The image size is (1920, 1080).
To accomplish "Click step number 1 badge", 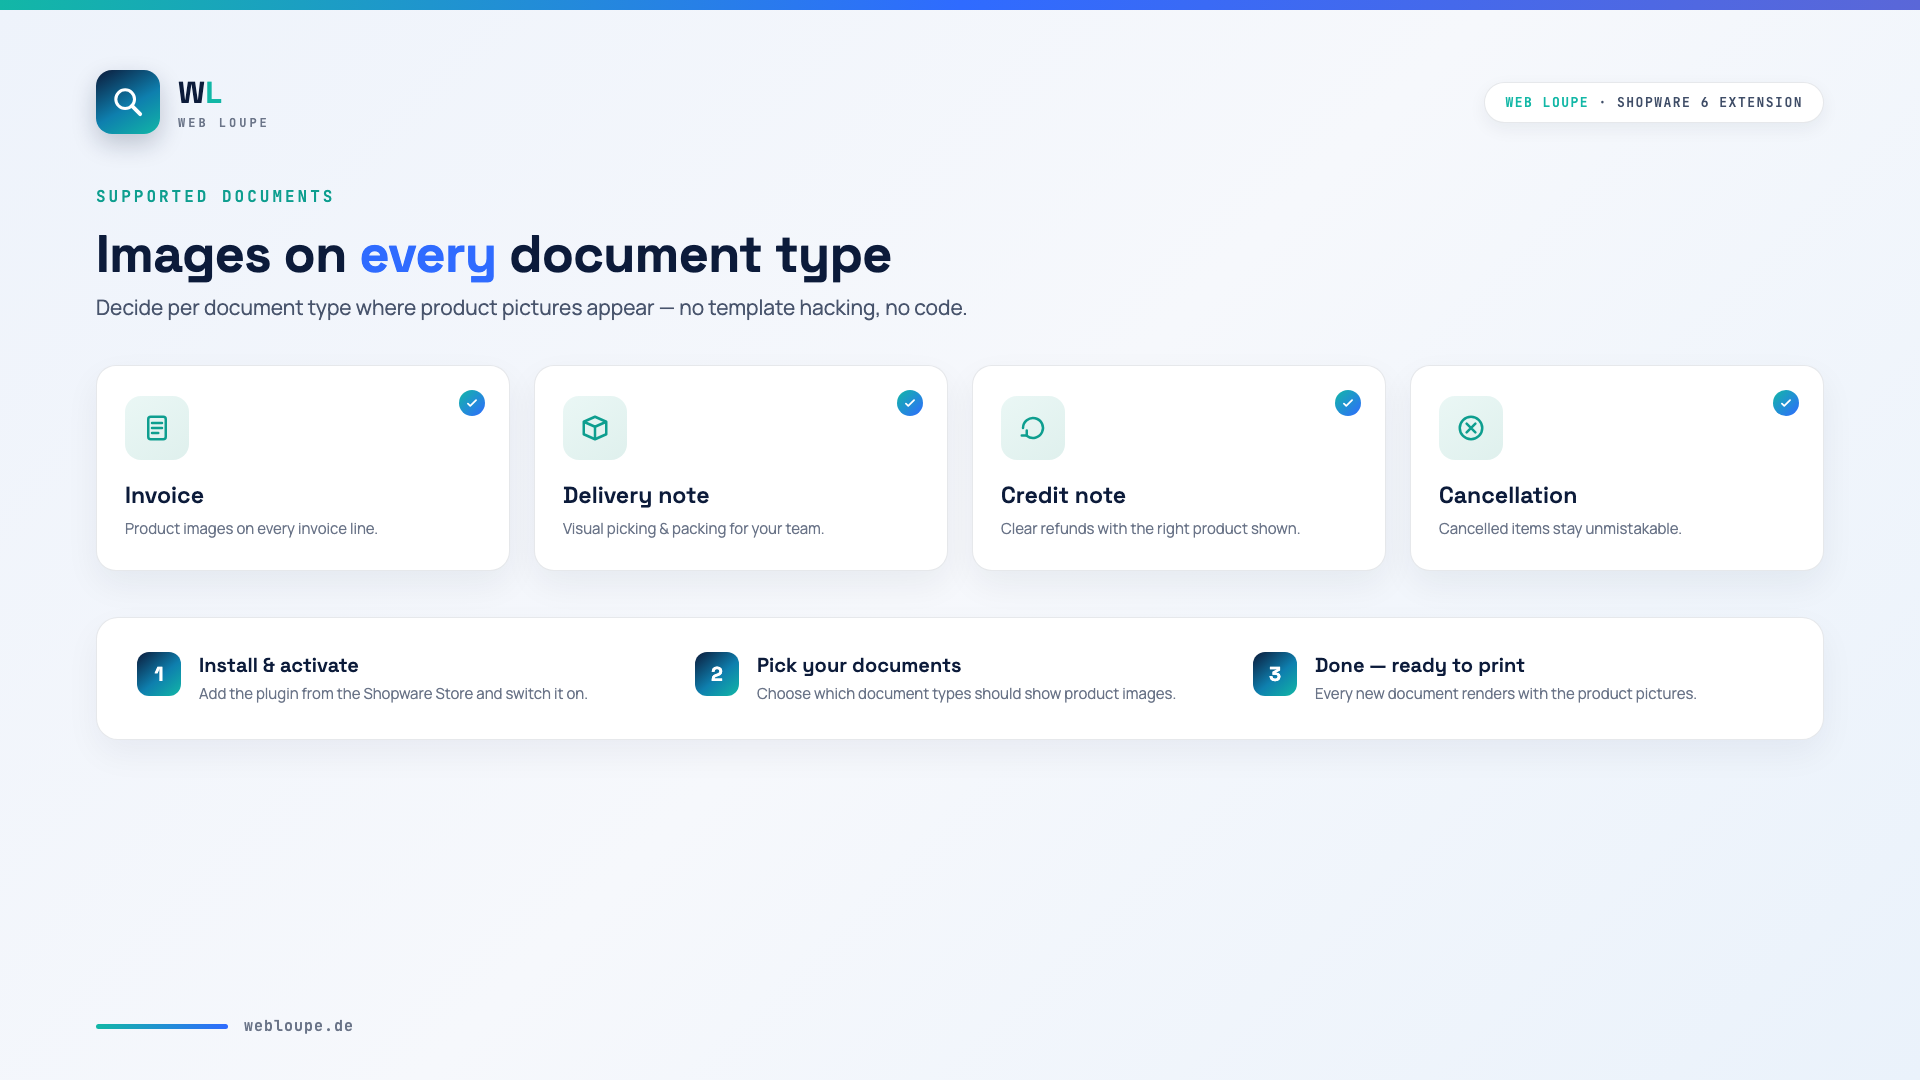I will click(159, 674).
